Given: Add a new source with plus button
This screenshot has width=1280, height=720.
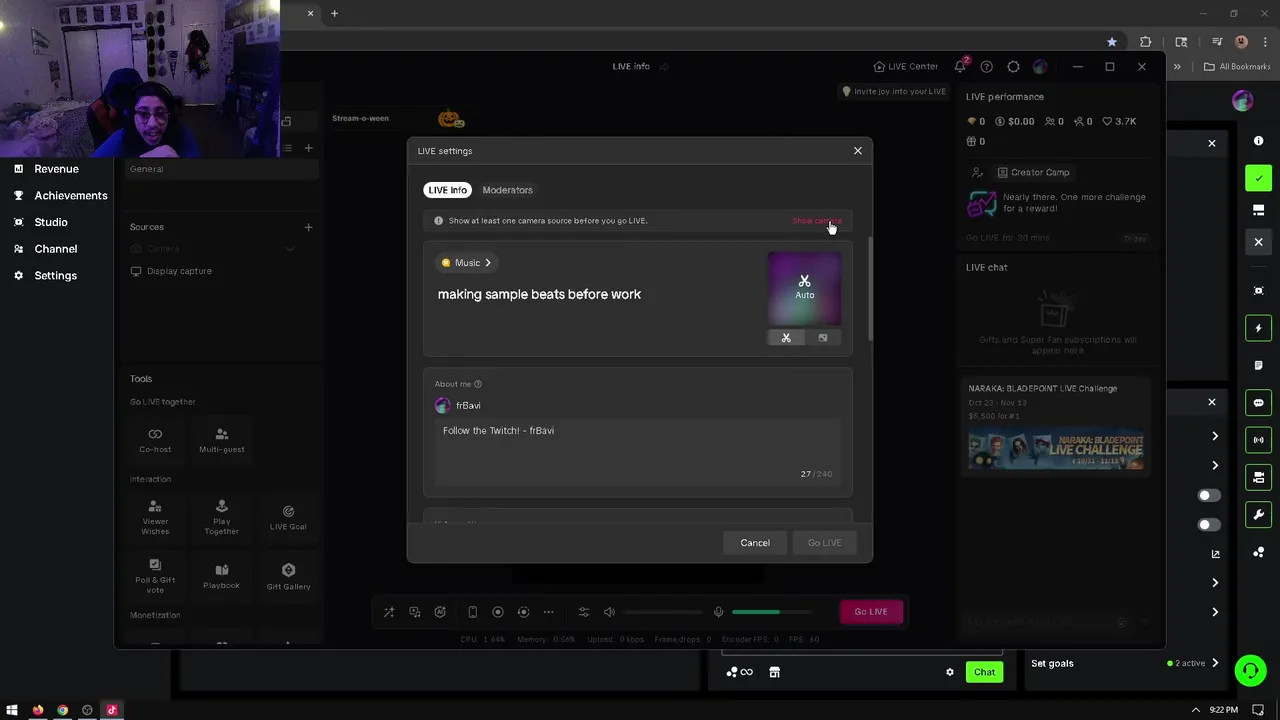Looking at the screenshot, I should [x=308, y=227].
